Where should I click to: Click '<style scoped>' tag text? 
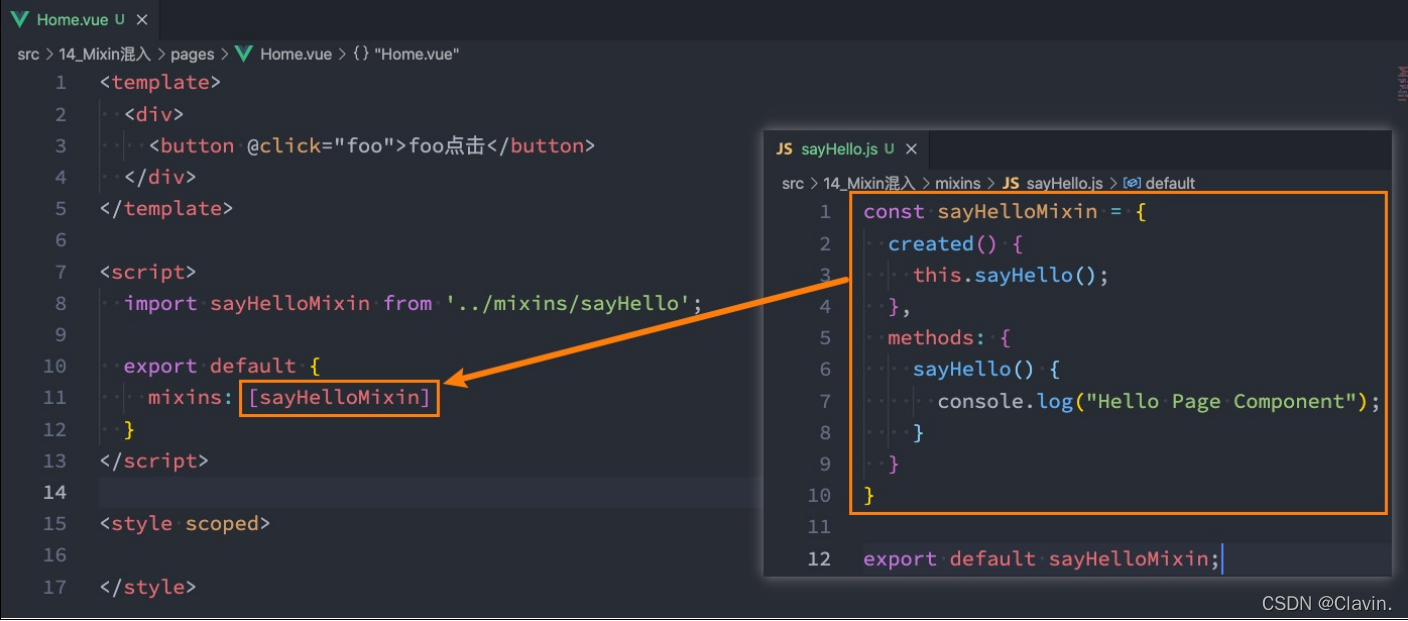(x=185, y=523)
